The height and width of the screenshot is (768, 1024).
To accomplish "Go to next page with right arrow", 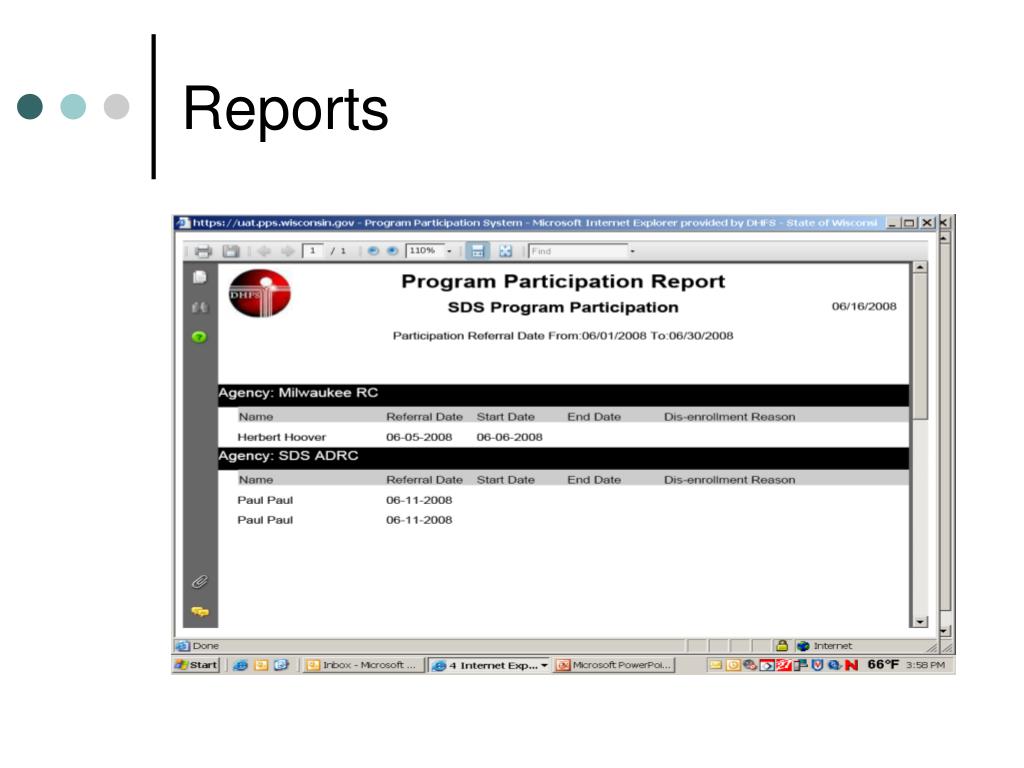I will point(287,251).
